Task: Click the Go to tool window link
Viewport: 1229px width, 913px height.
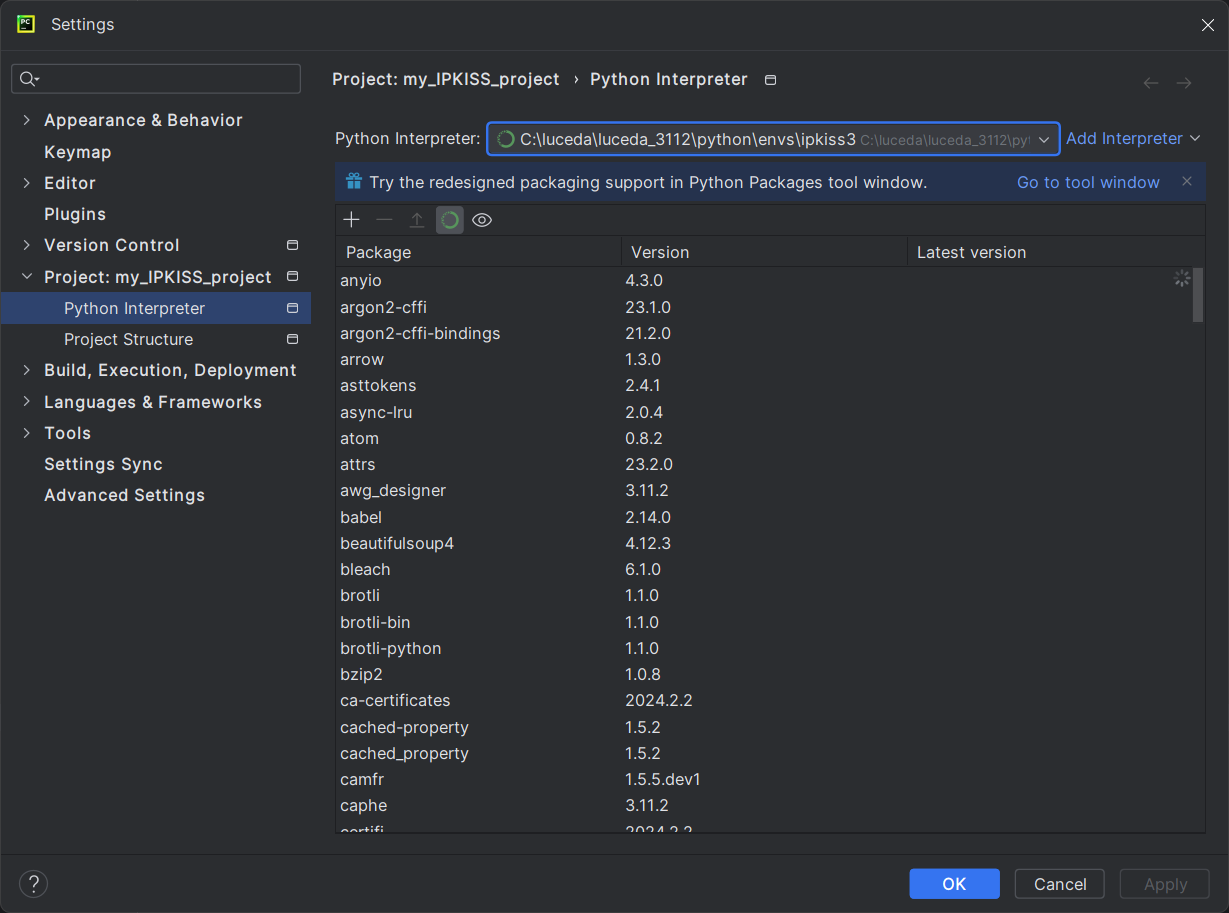Action: tap(1088, 182)
